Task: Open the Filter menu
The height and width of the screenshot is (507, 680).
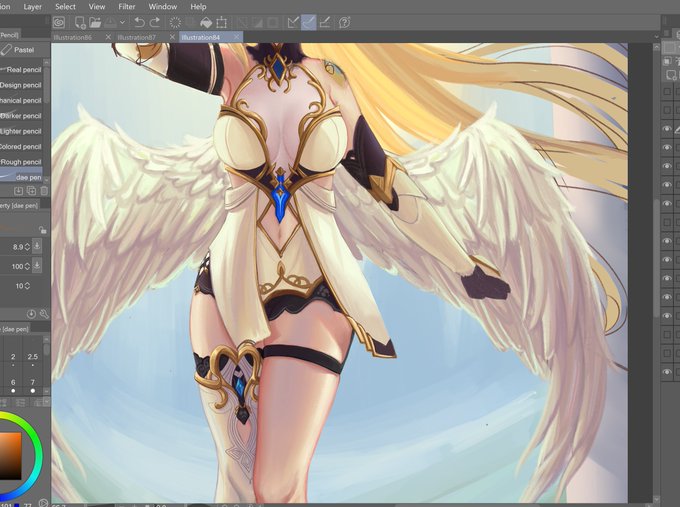Action: click(127, 7)
